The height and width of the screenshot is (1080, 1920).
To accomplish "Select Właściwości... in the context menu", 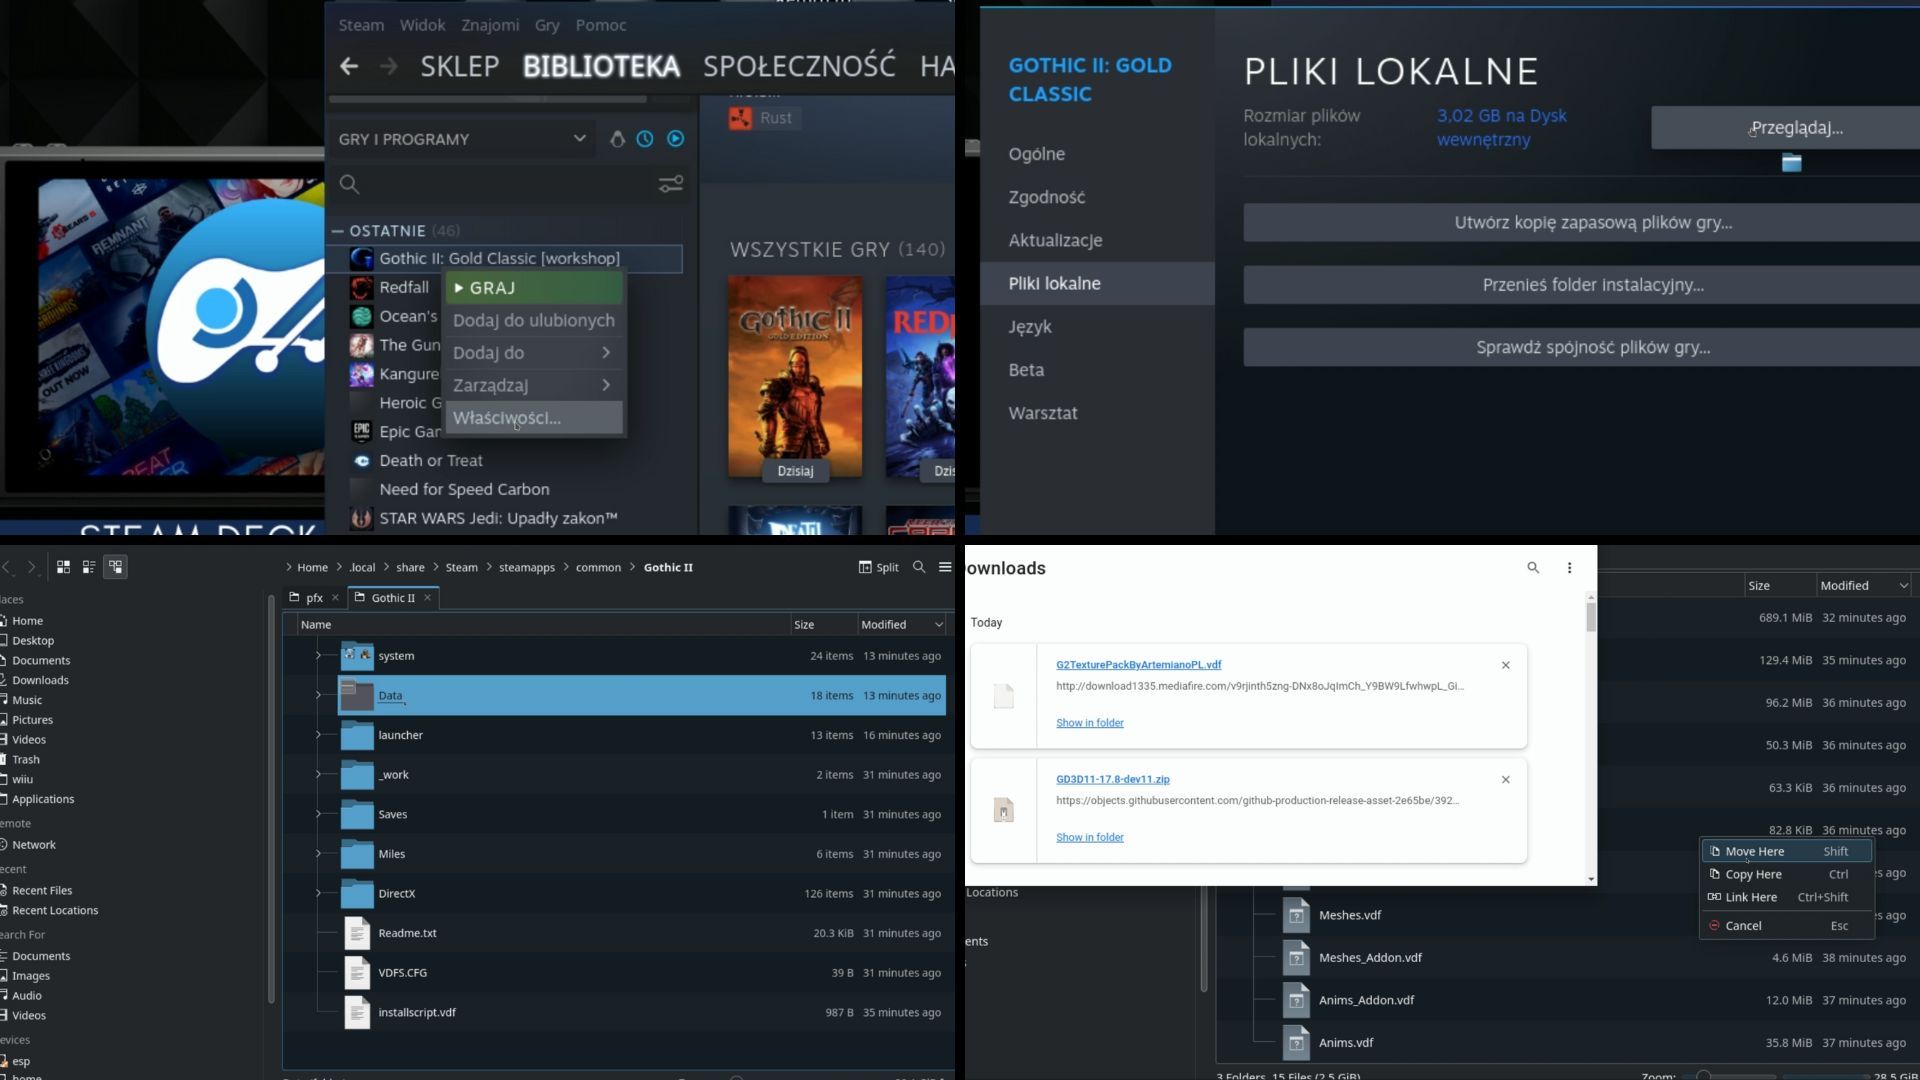I will coord(507,418).
